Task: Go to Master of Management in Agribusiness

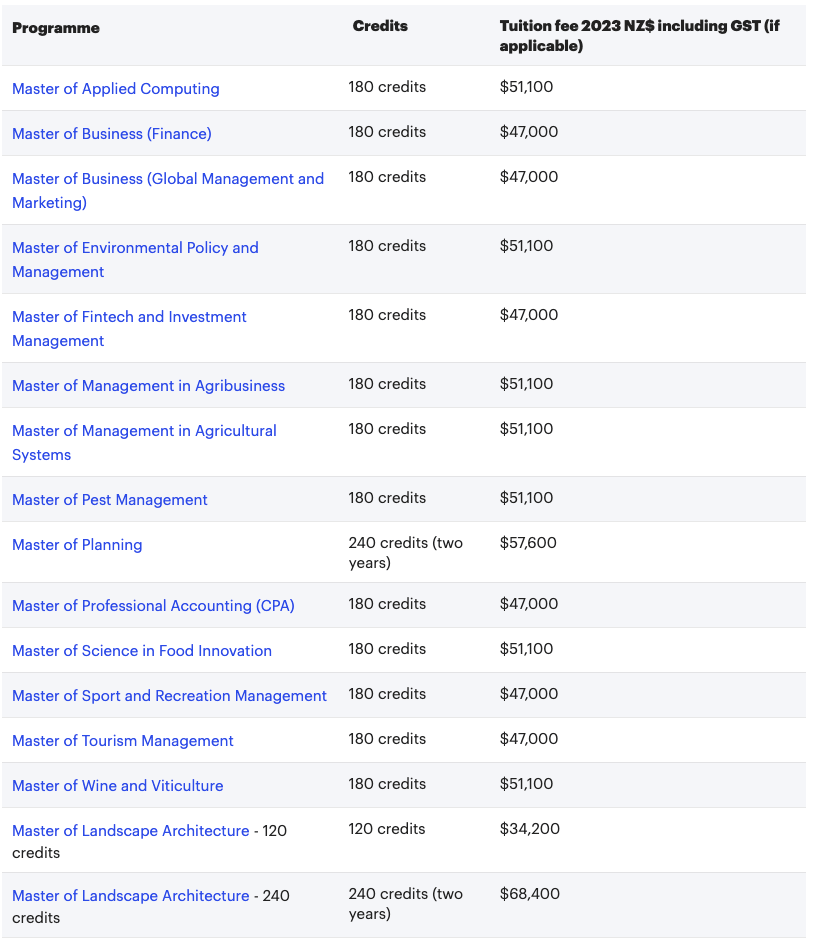Action: point(148,386)
